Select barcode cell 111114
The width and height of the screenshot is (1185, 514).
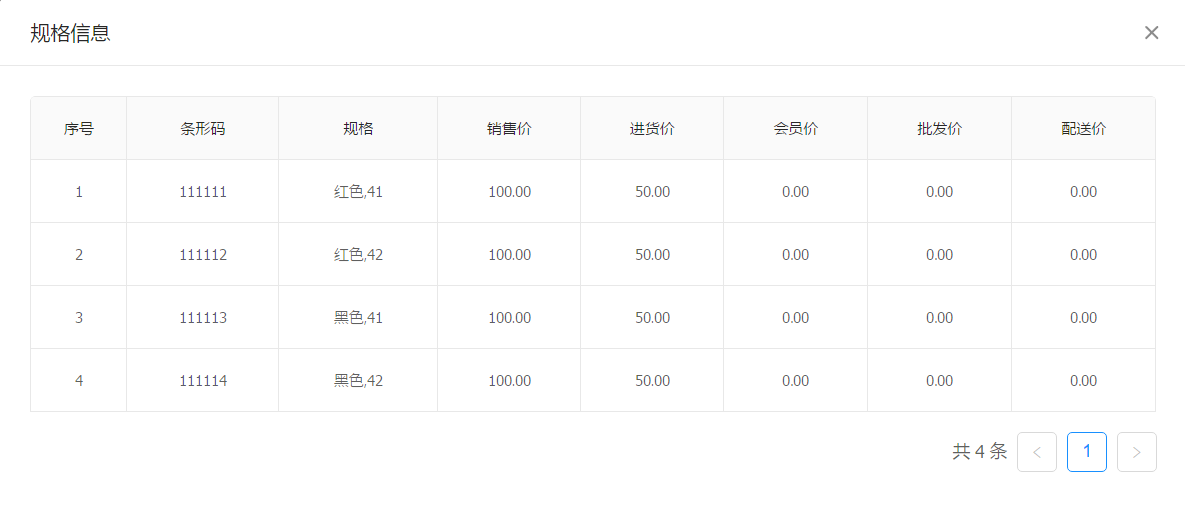[x=203, y=381]
